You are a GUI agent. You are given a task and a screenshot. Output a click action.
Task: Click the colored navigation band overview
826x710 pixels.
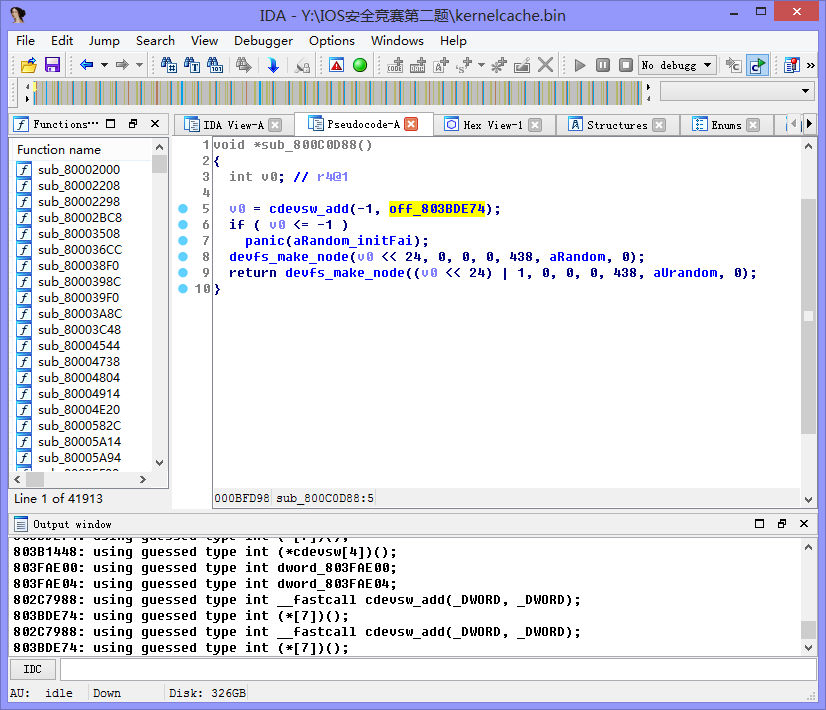[x=337, y=93]
